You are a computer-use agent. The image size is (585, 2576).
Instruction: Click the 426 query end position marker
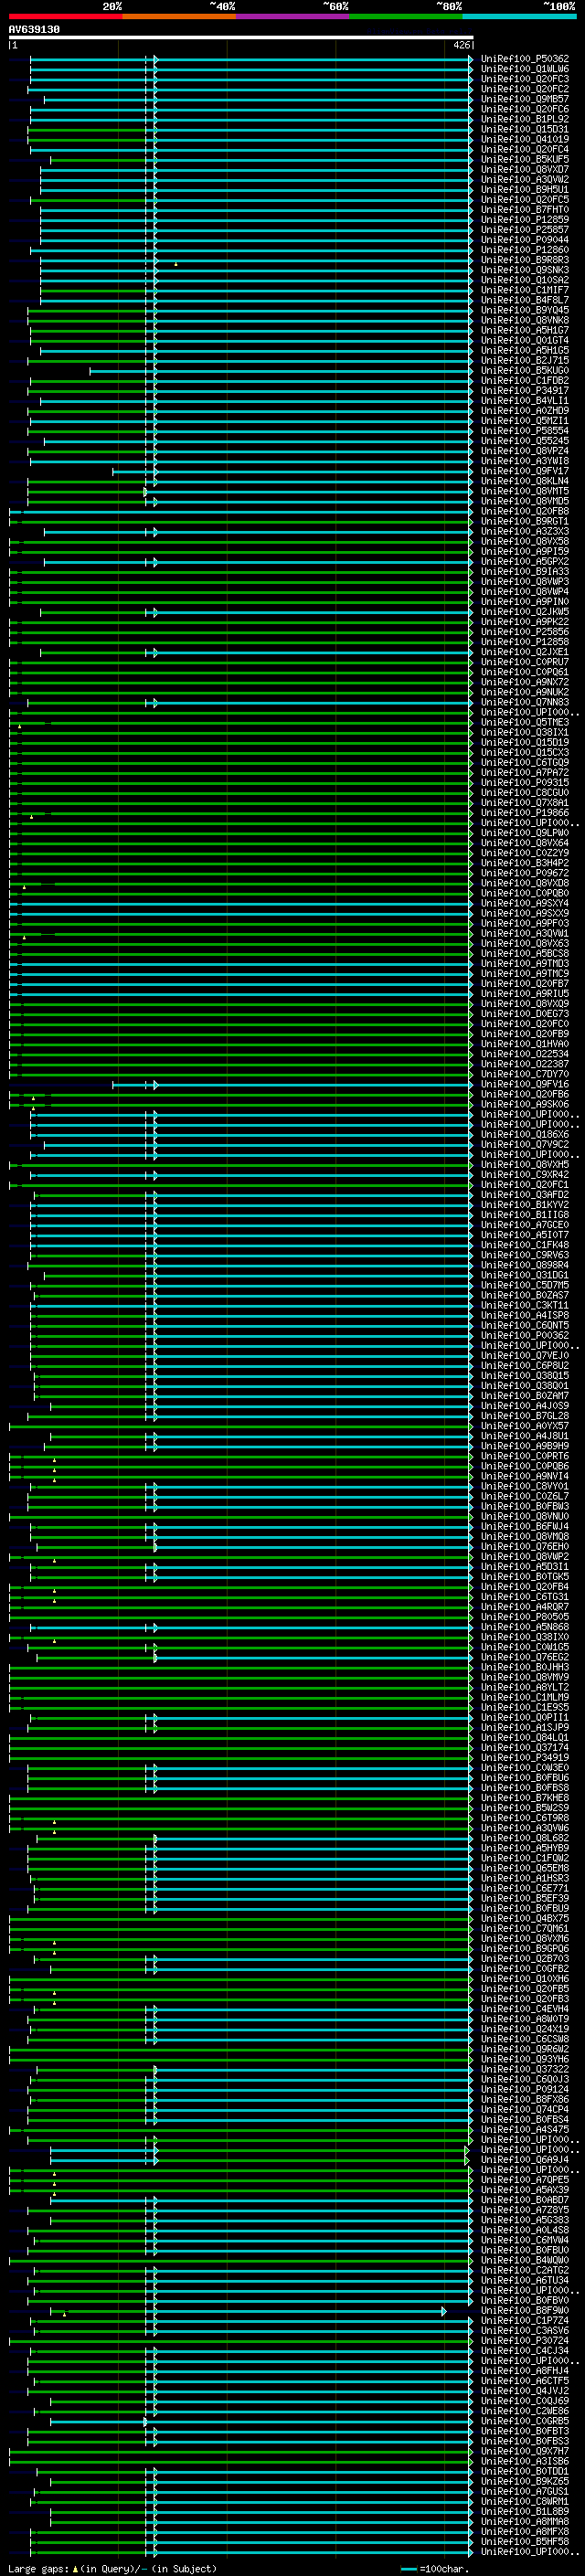coord(461,45)
